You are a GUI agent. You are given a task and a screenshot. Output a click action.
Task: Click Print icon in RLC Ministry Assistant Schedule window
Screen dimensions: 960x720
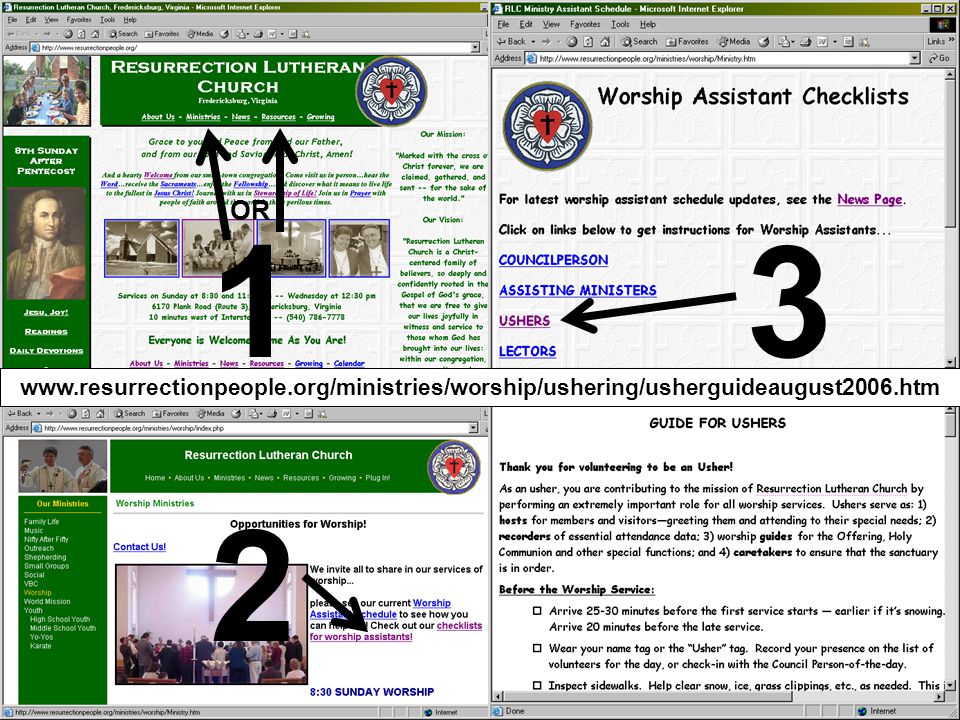tap(806, 42)
